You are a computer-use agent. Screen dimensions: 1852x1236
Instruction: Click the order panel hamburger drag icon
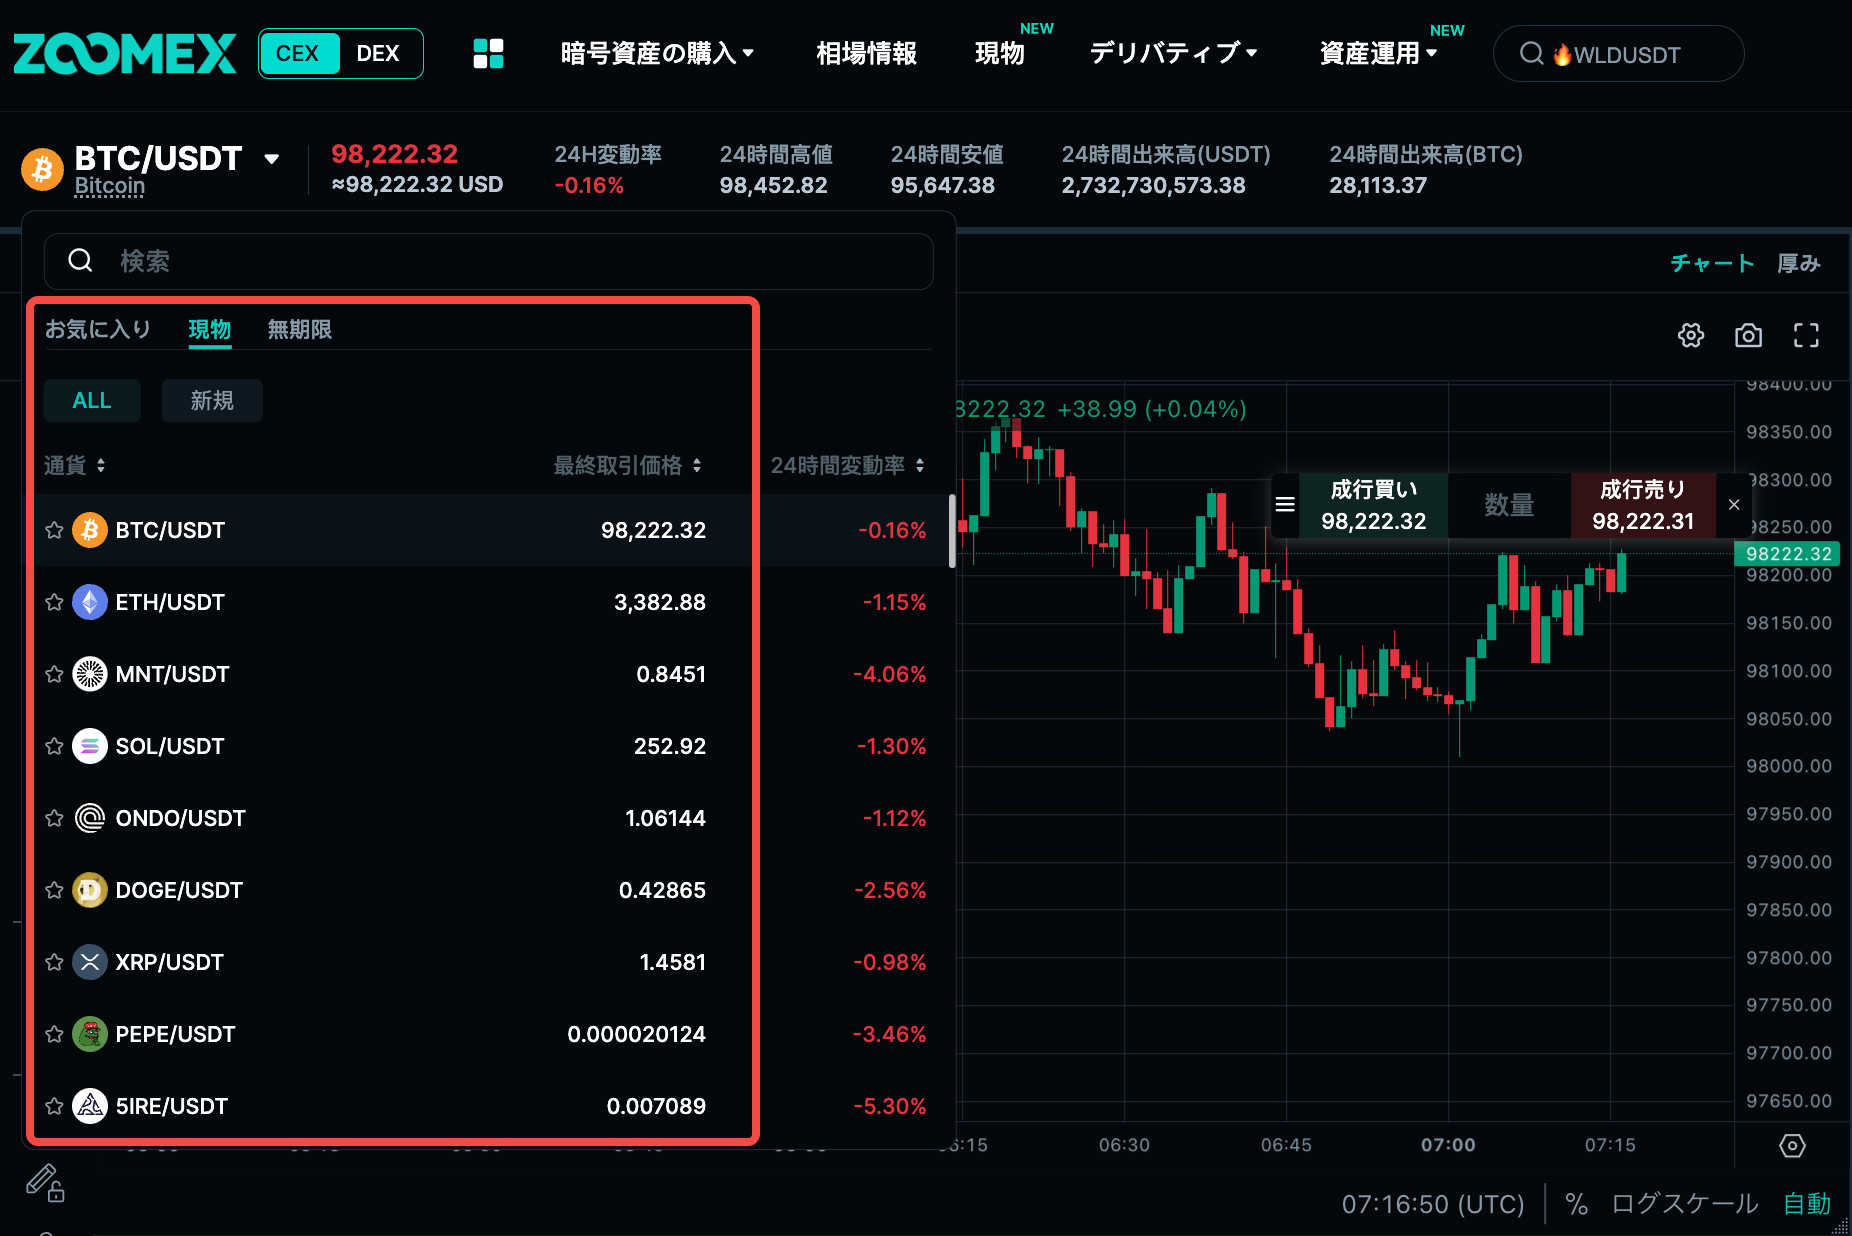pos(1285,504)
